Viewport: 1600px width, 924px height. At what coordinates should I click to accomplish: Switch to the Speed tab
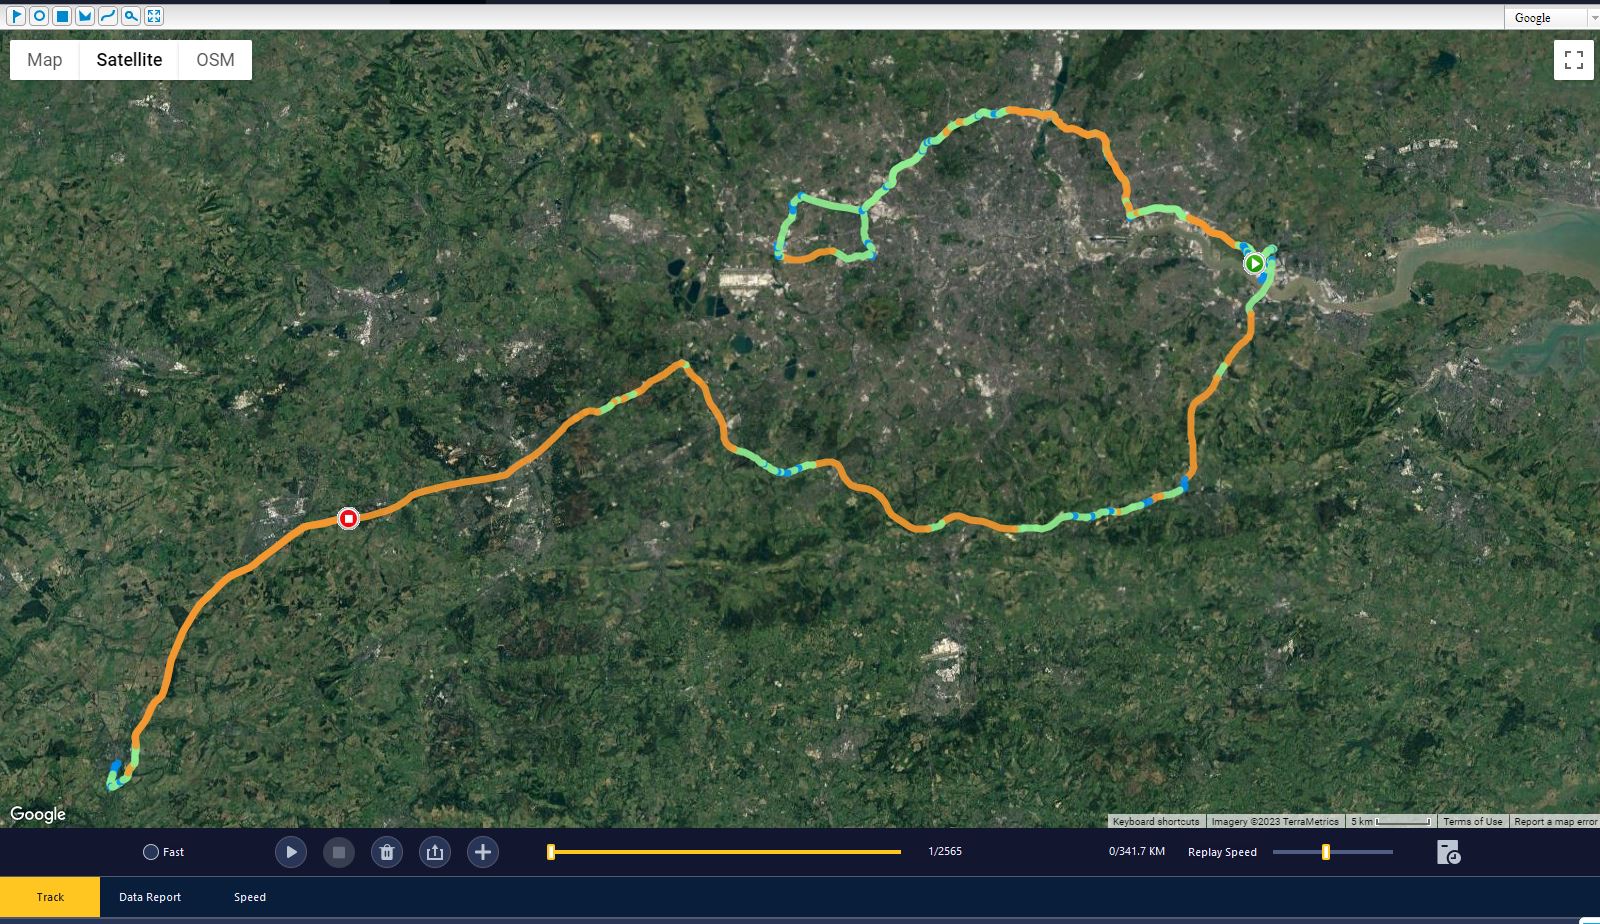[250, 897]
